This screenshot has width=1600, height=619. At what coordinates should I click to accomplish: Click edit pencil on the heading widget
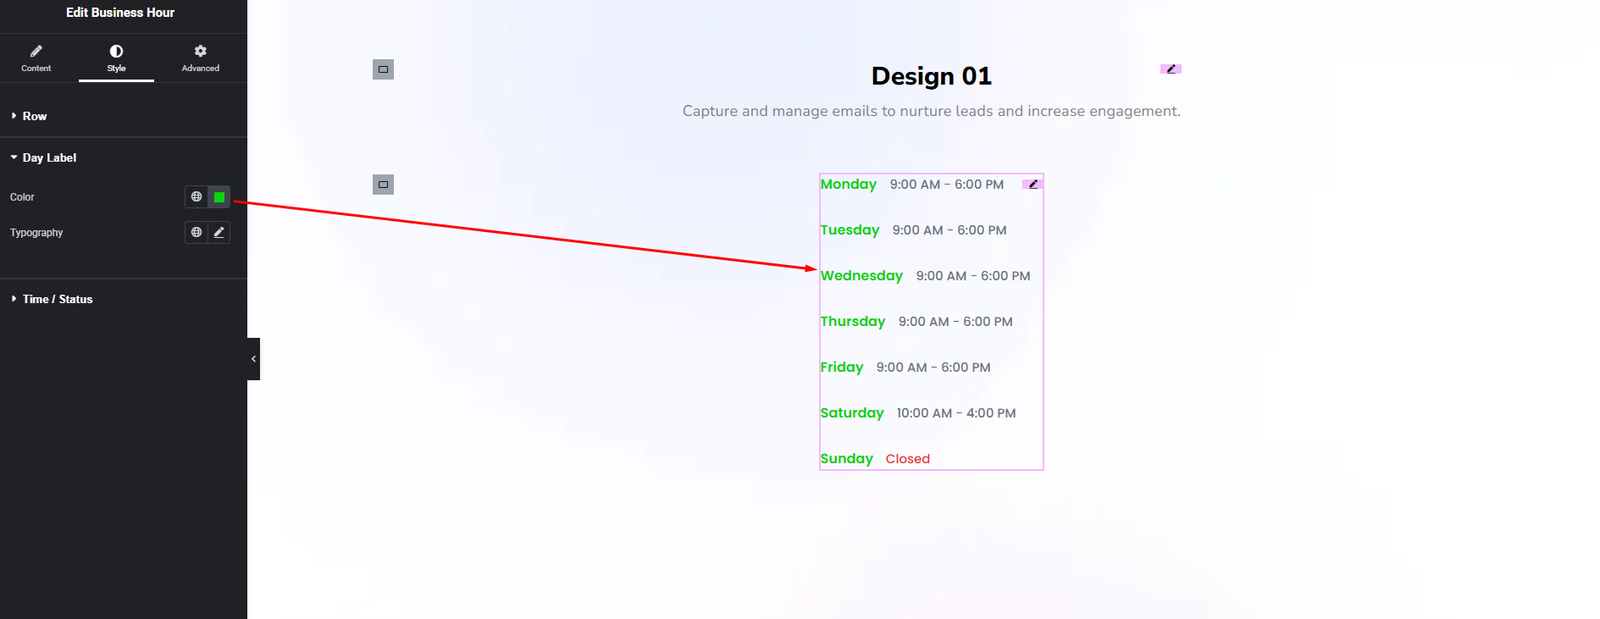1171,69
